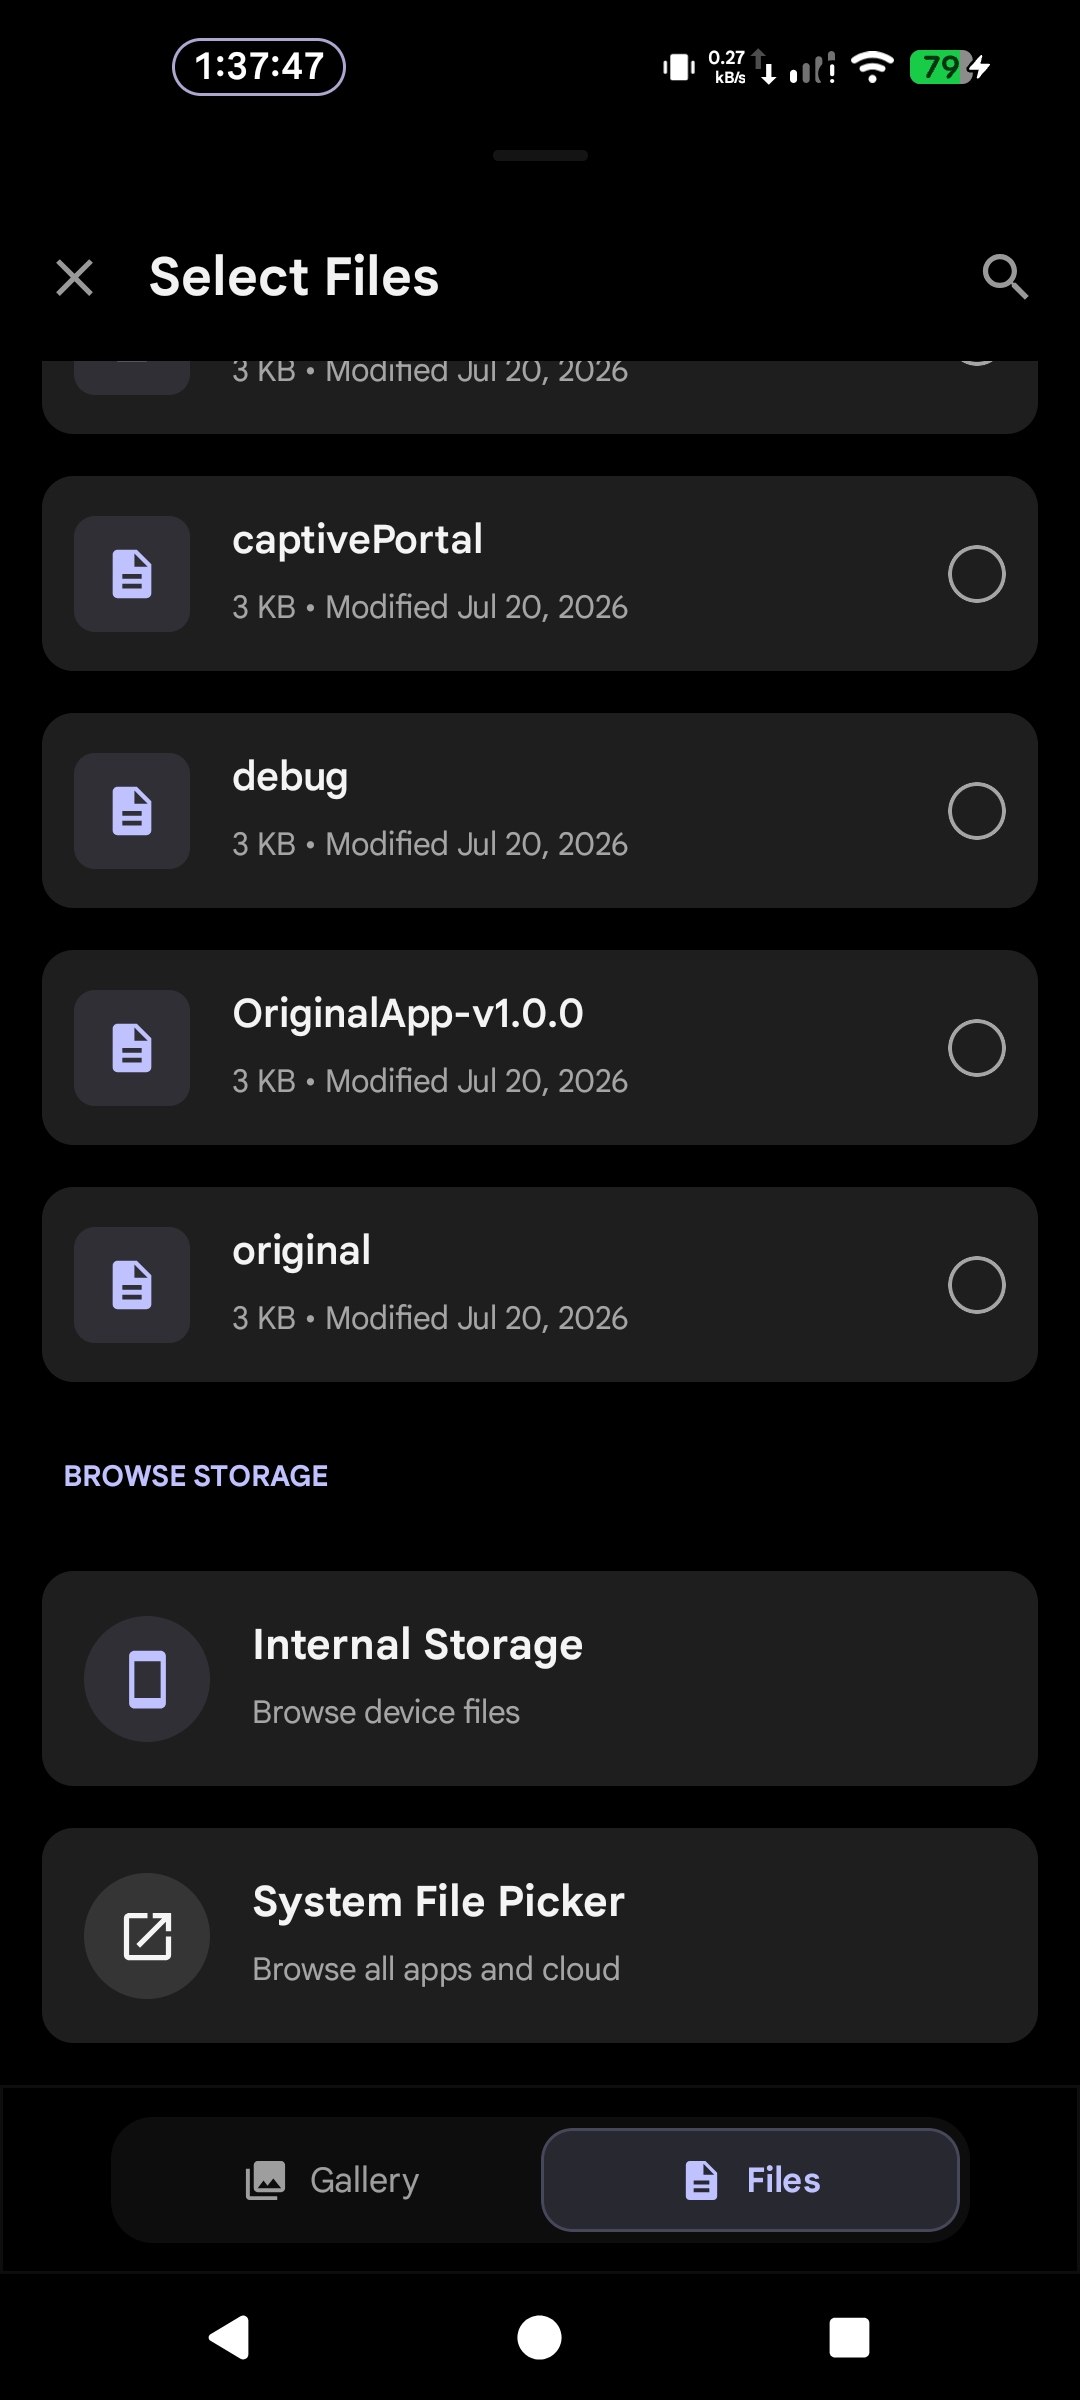This screenshot has height=2400, width=1080.
Task: Tap the Android recent apps square button
Action: 849,2338
